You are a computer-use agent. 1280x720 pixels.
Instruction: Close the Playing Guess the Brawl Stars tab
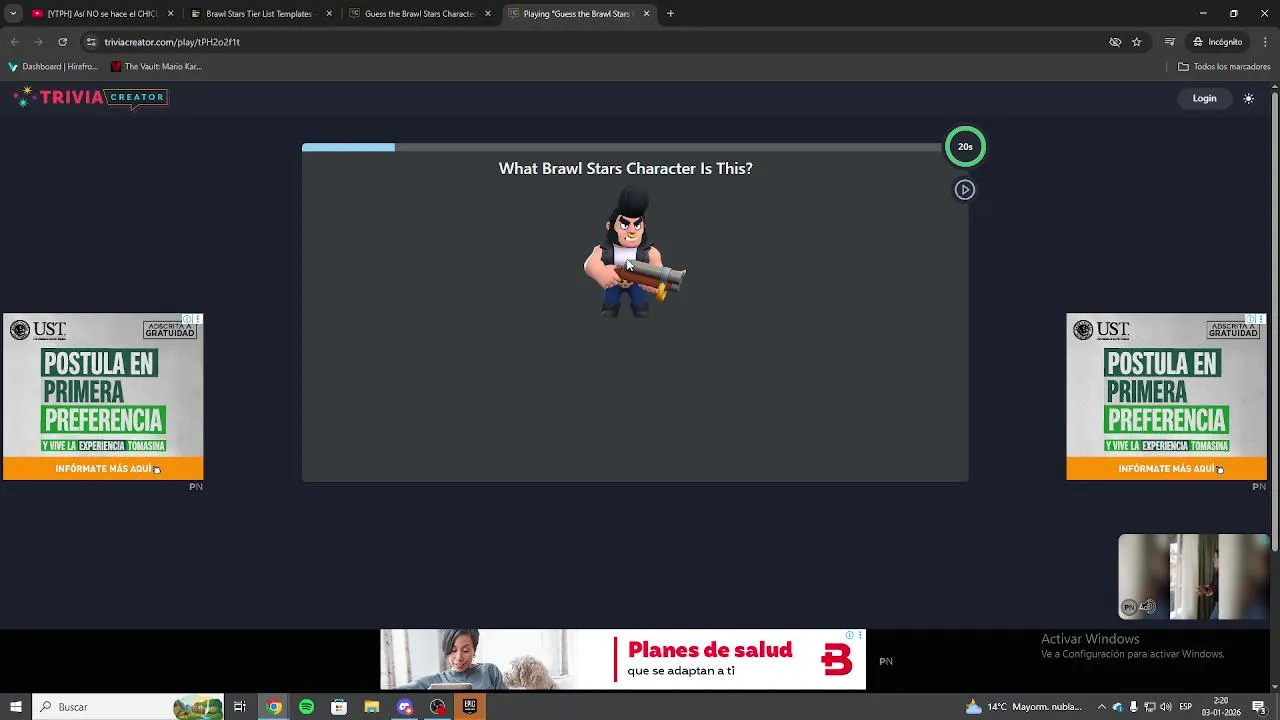[646, 14]
